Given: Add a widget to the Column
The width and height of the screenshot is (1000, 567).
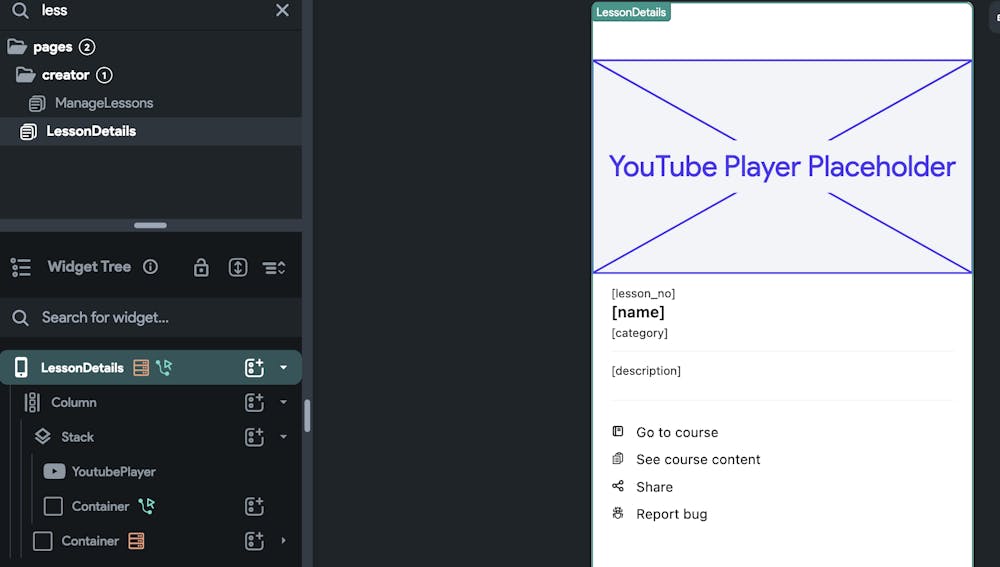Looking at the screenshot, I should click(x=254, y=402).
